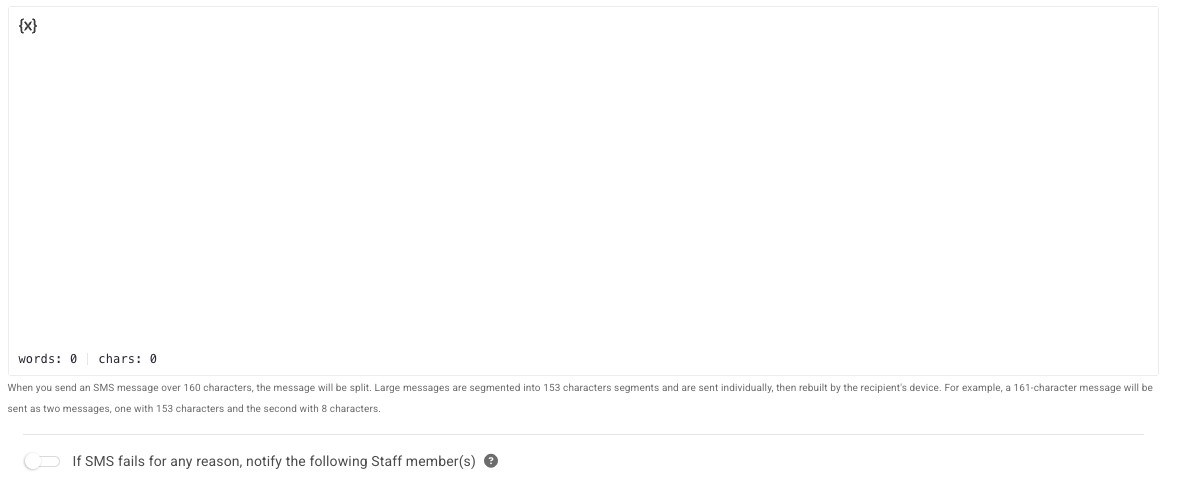
Task: Enable the SMS failure notification switch
Action: 42,461
